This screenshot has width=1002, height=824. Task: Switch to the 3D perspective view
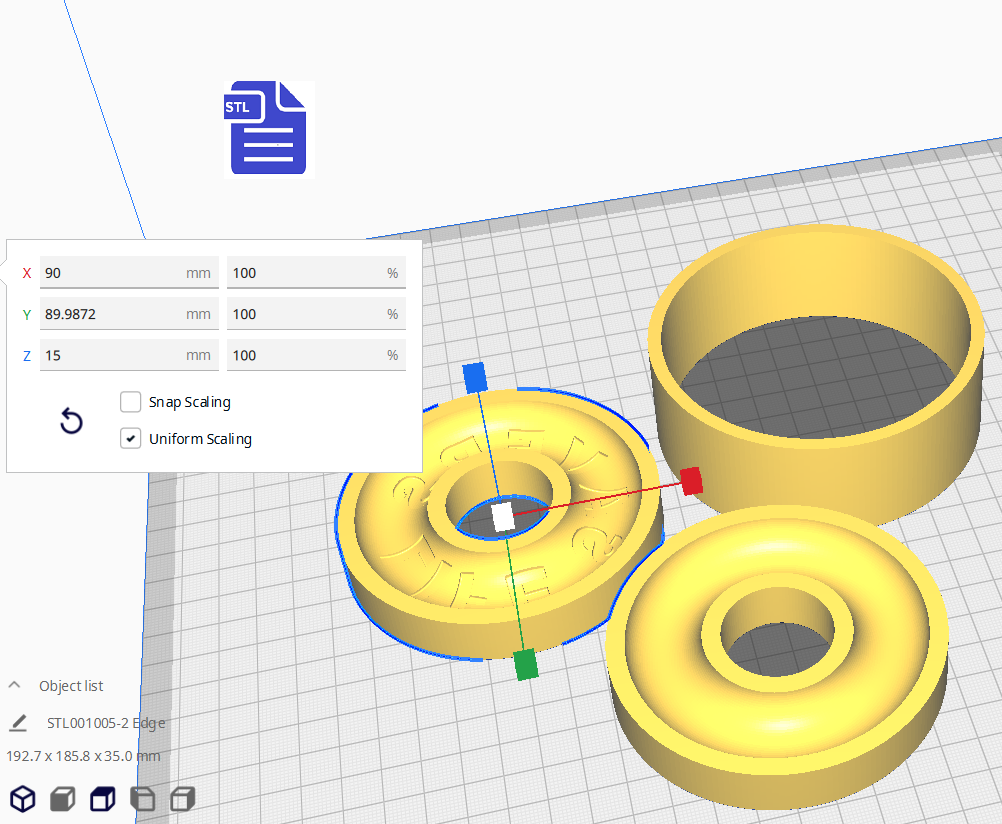[x=22, y=798]
